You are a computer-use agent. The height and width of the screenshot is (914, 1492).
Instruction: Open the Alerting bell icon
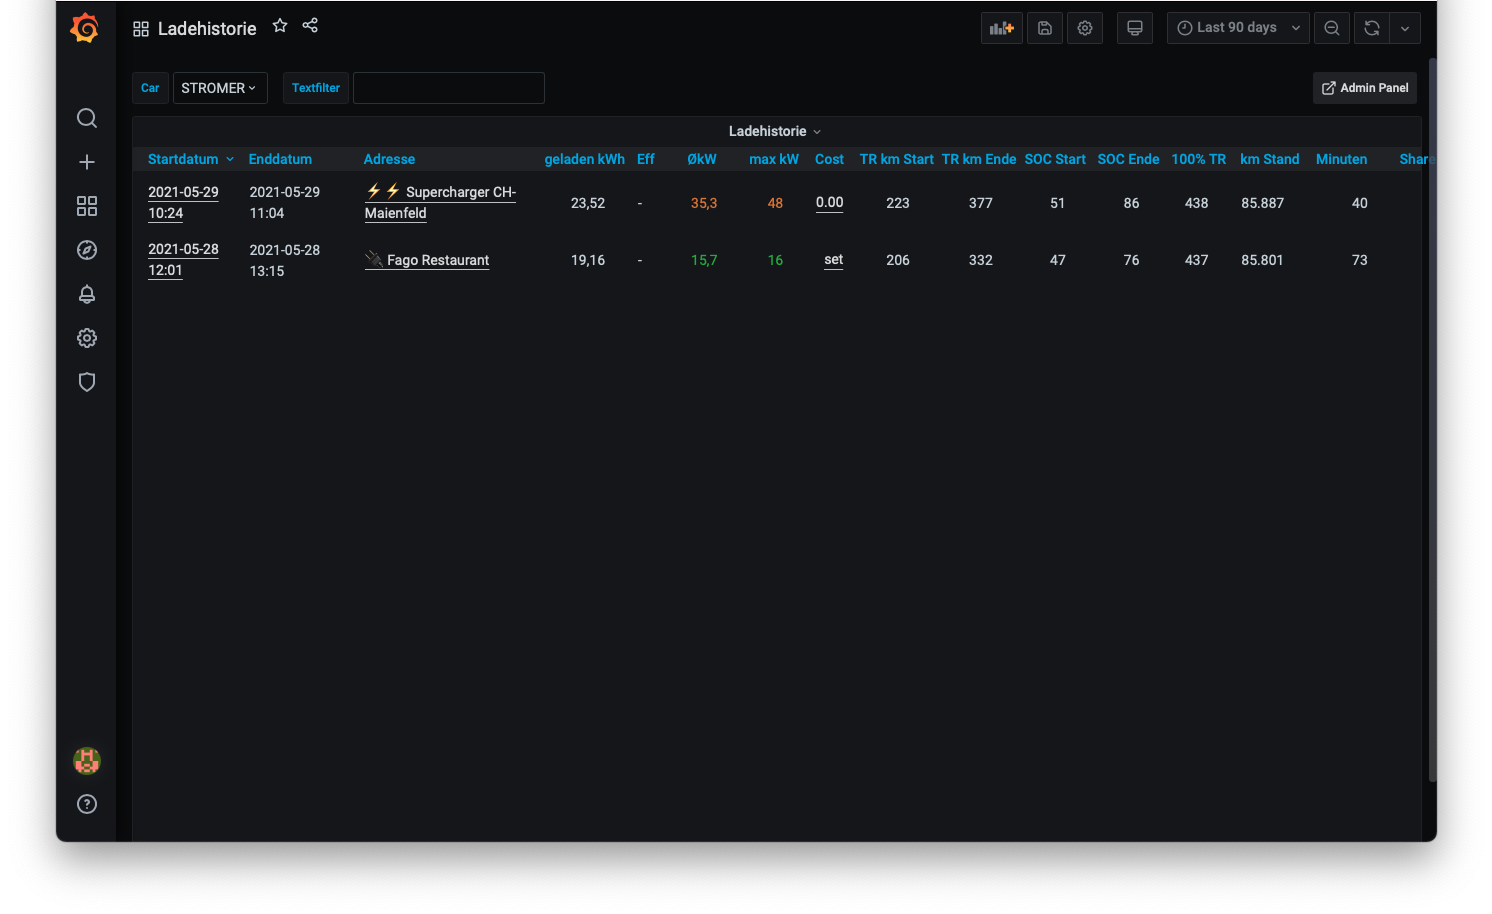point(87,294)
